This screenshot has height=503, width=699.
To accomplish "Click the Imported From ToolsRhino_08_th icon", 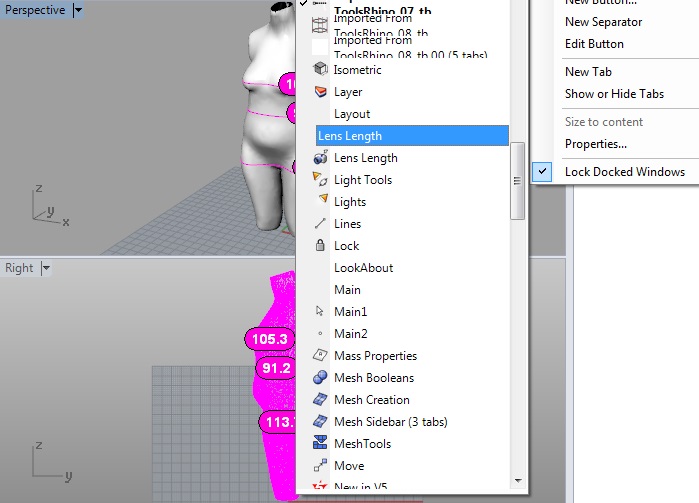I will tap(320, 25).
